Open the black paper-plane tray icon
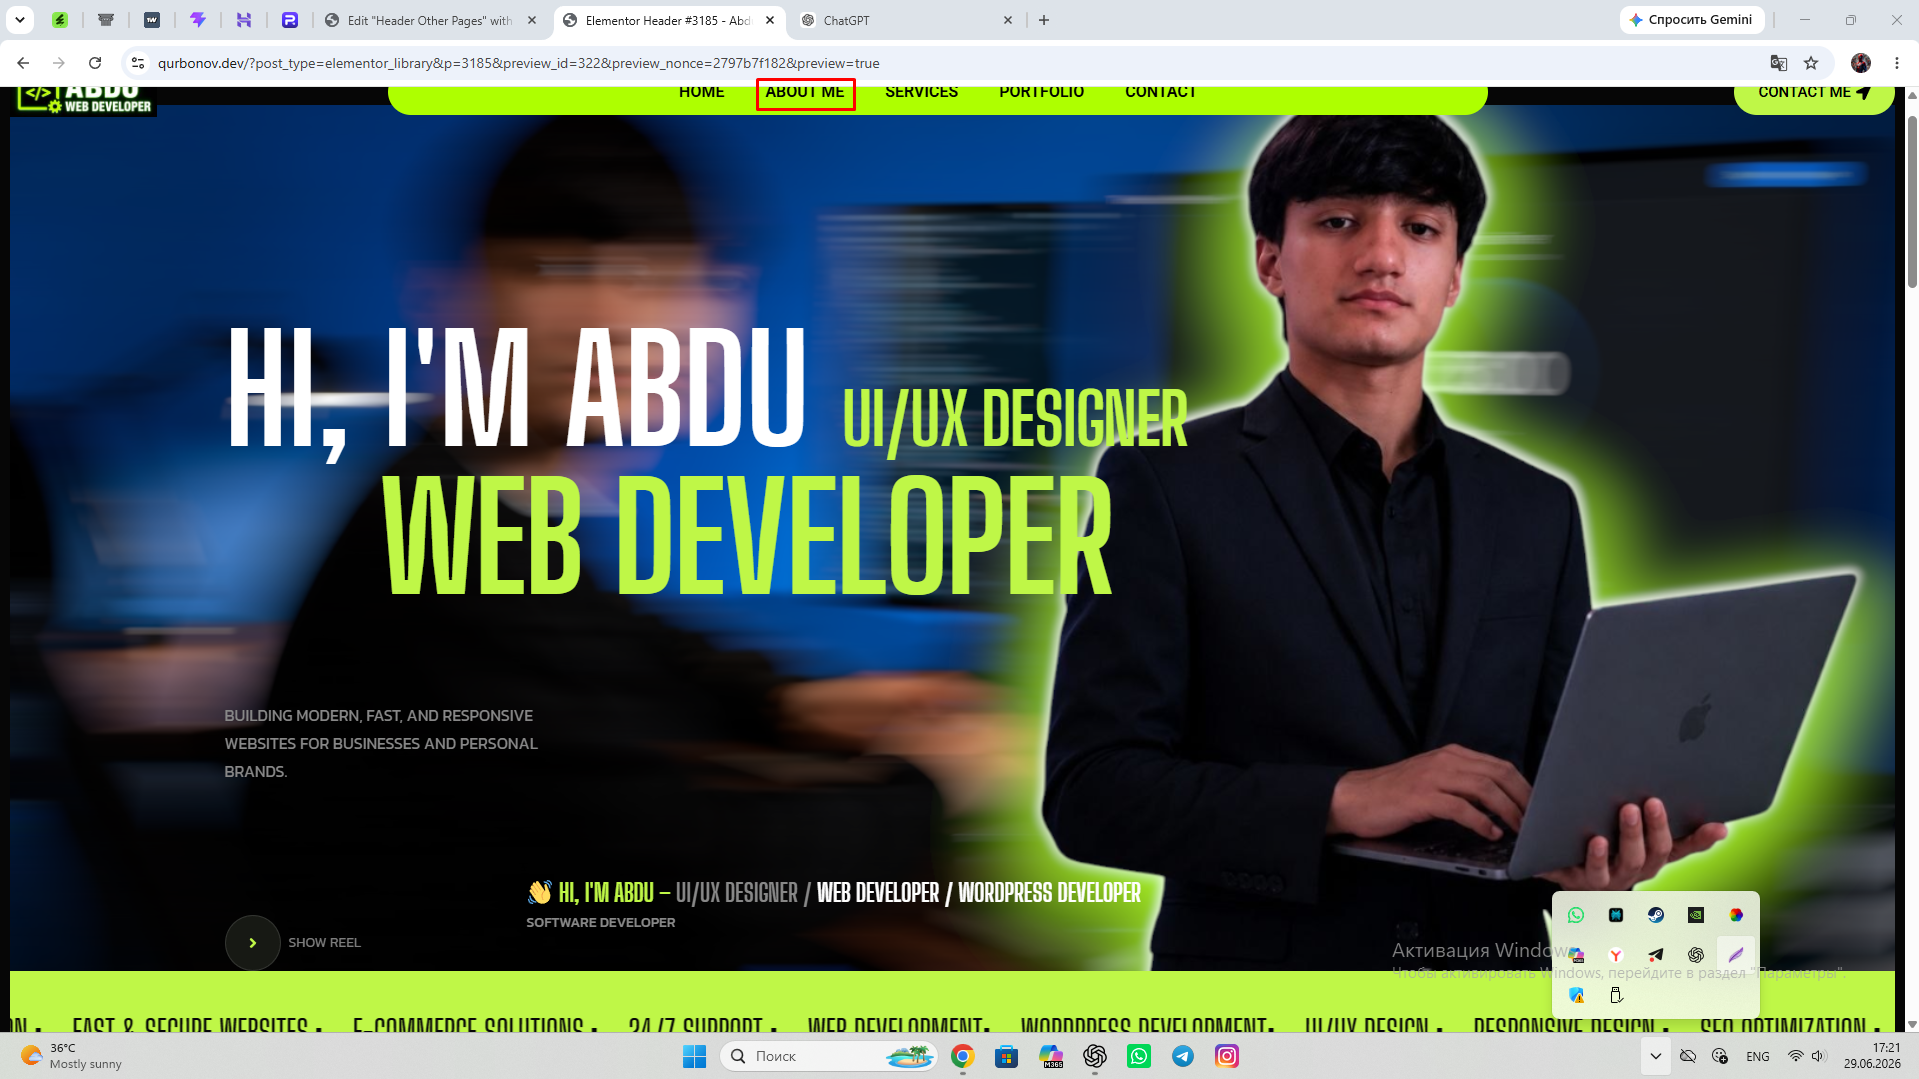 [x=1656, y=955]
